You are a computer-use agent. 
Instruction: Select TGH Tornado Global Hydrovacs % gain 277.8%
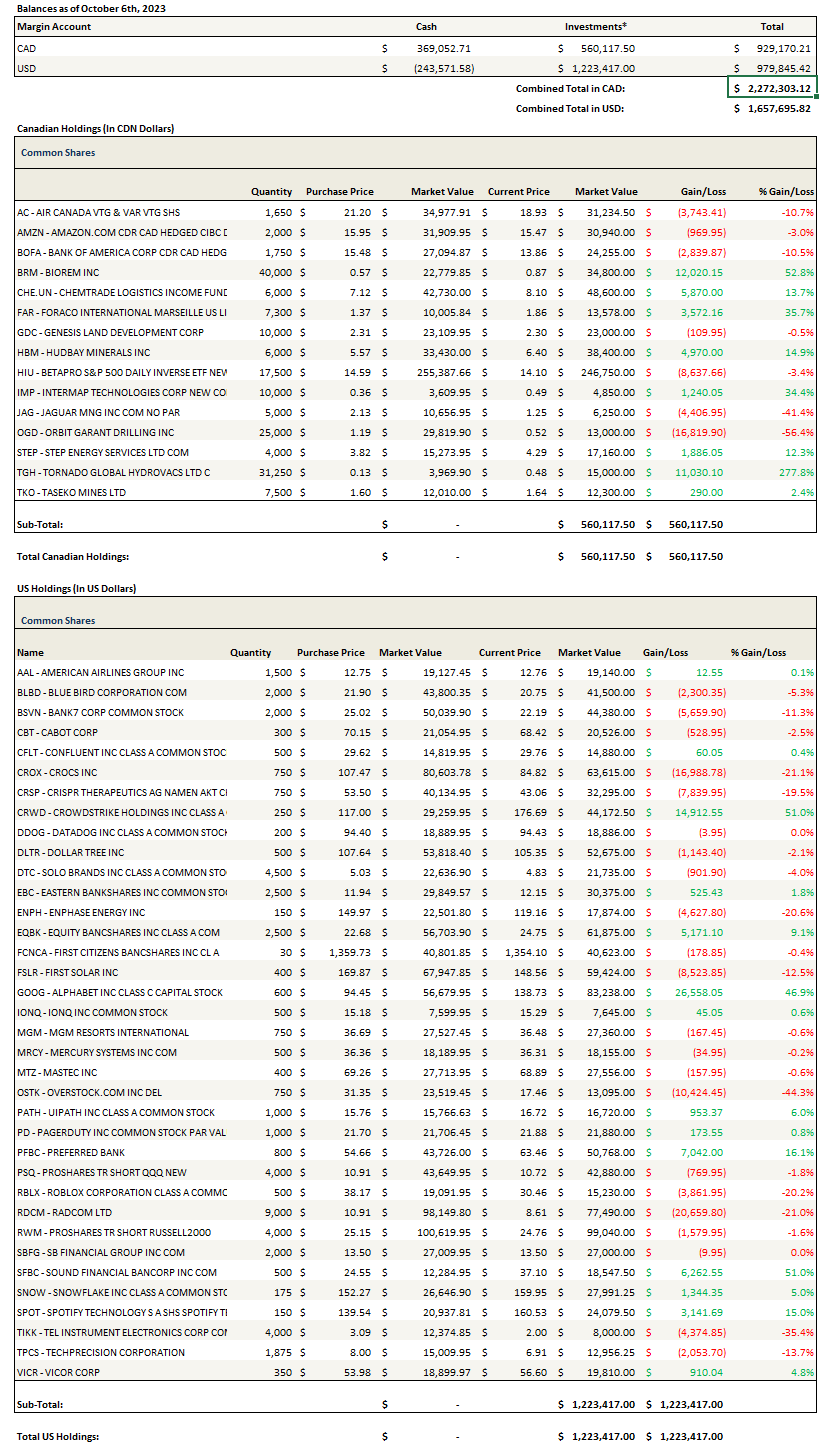(796, 472)
